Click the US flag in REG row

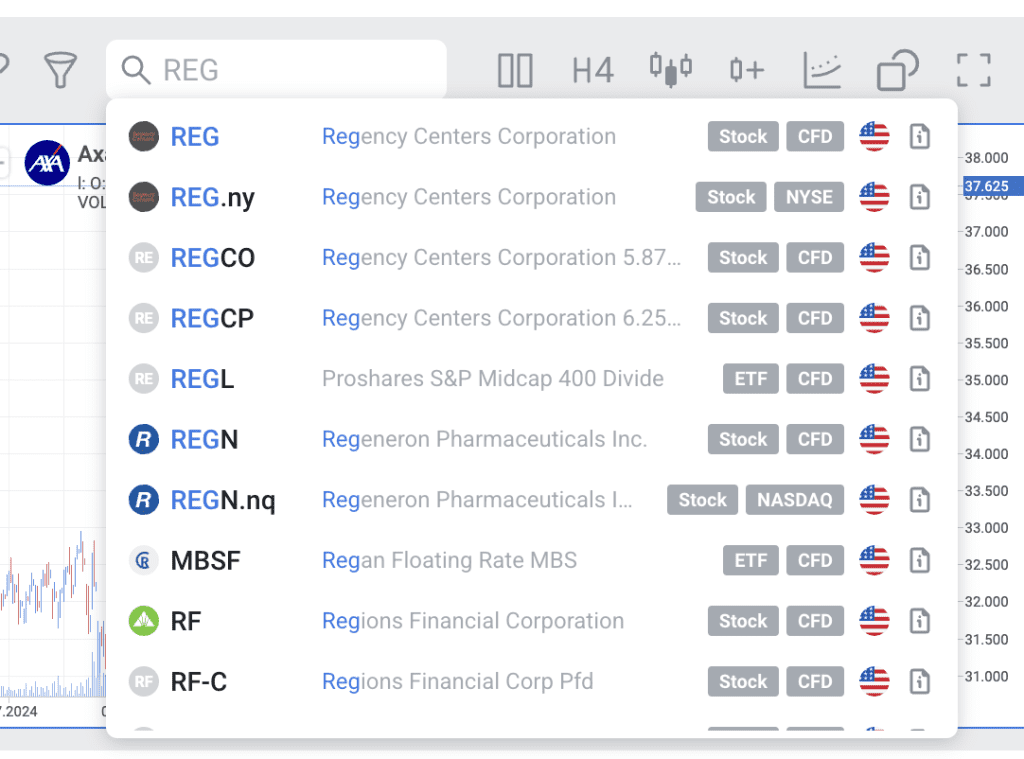(874, 137)
